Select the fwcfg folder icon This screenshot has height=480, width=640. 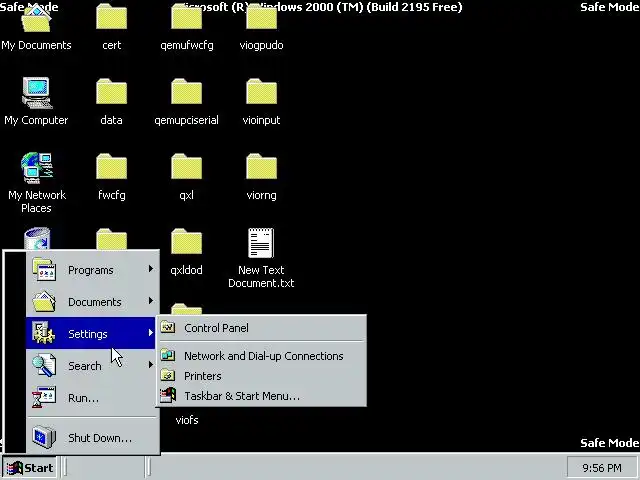click(x=111, y=167)
